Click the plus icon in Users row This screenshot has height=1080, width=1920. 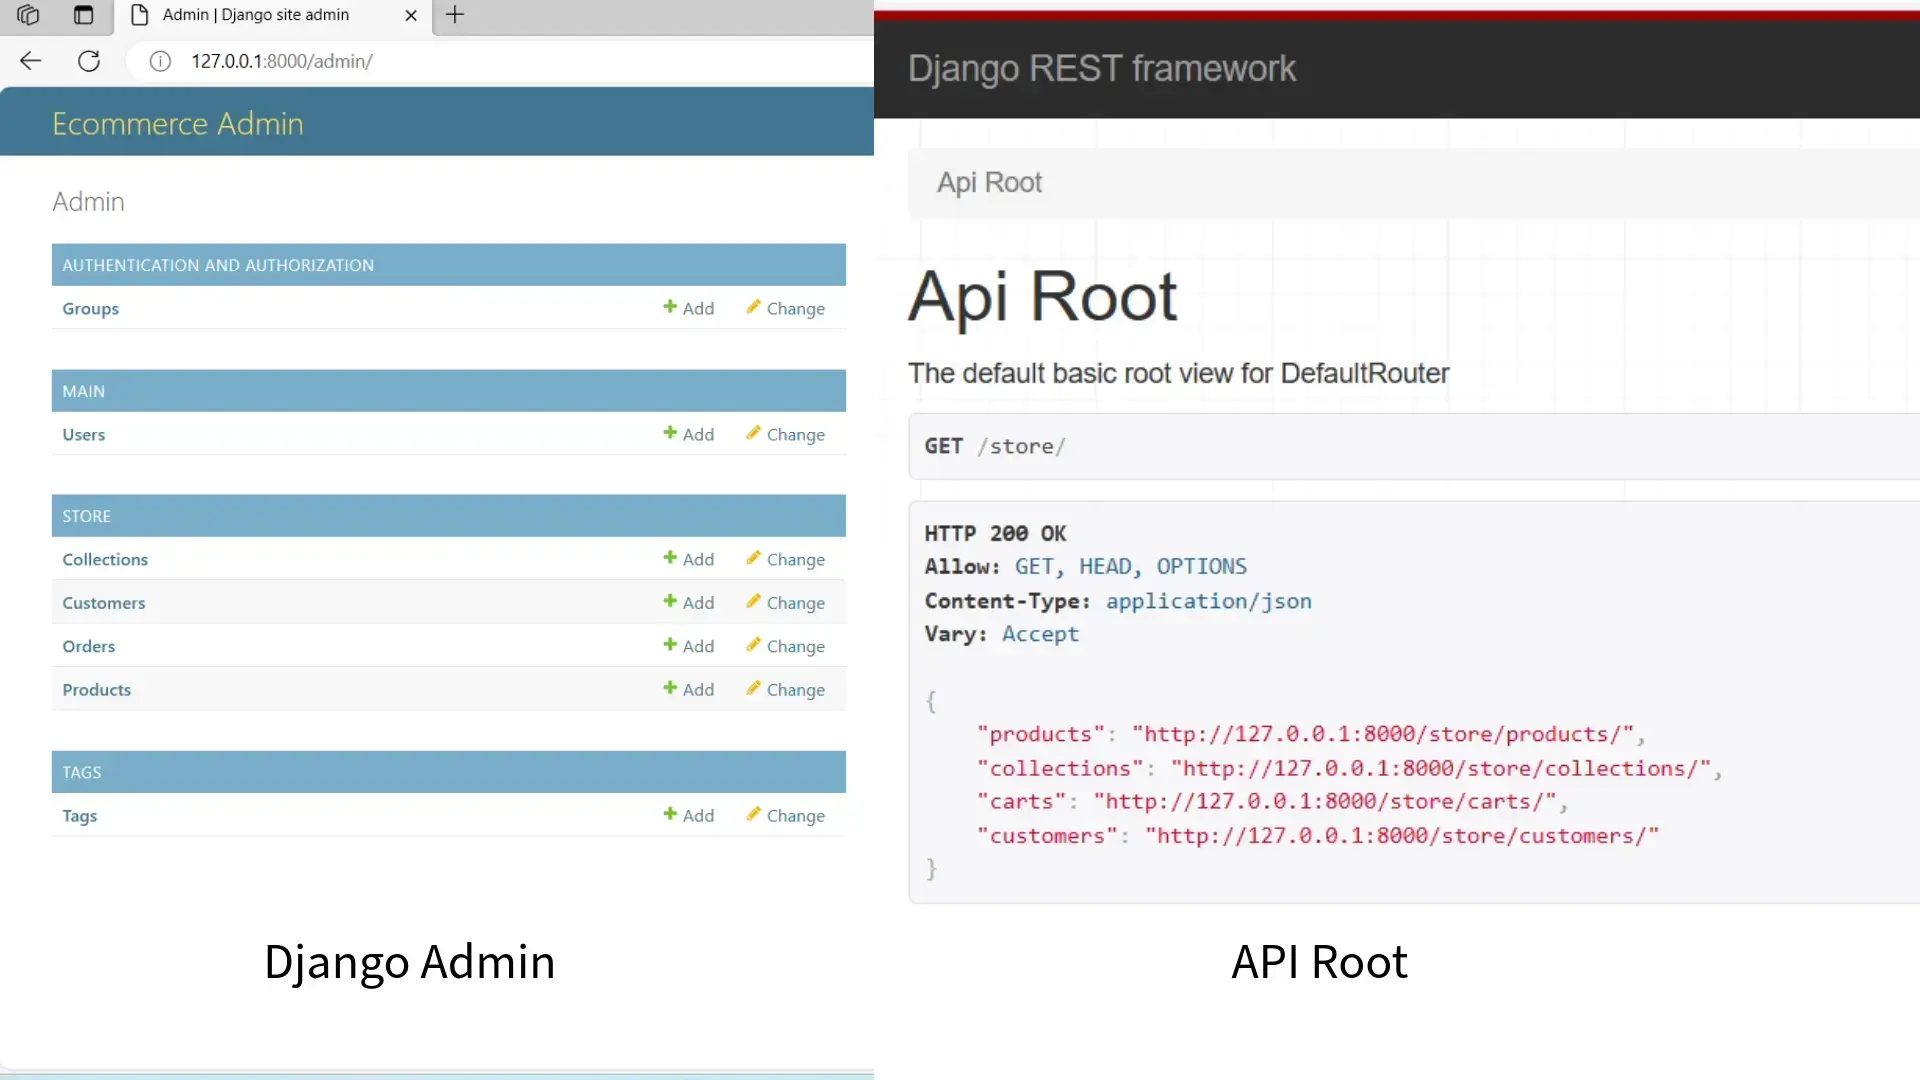[x=670, y=433]
